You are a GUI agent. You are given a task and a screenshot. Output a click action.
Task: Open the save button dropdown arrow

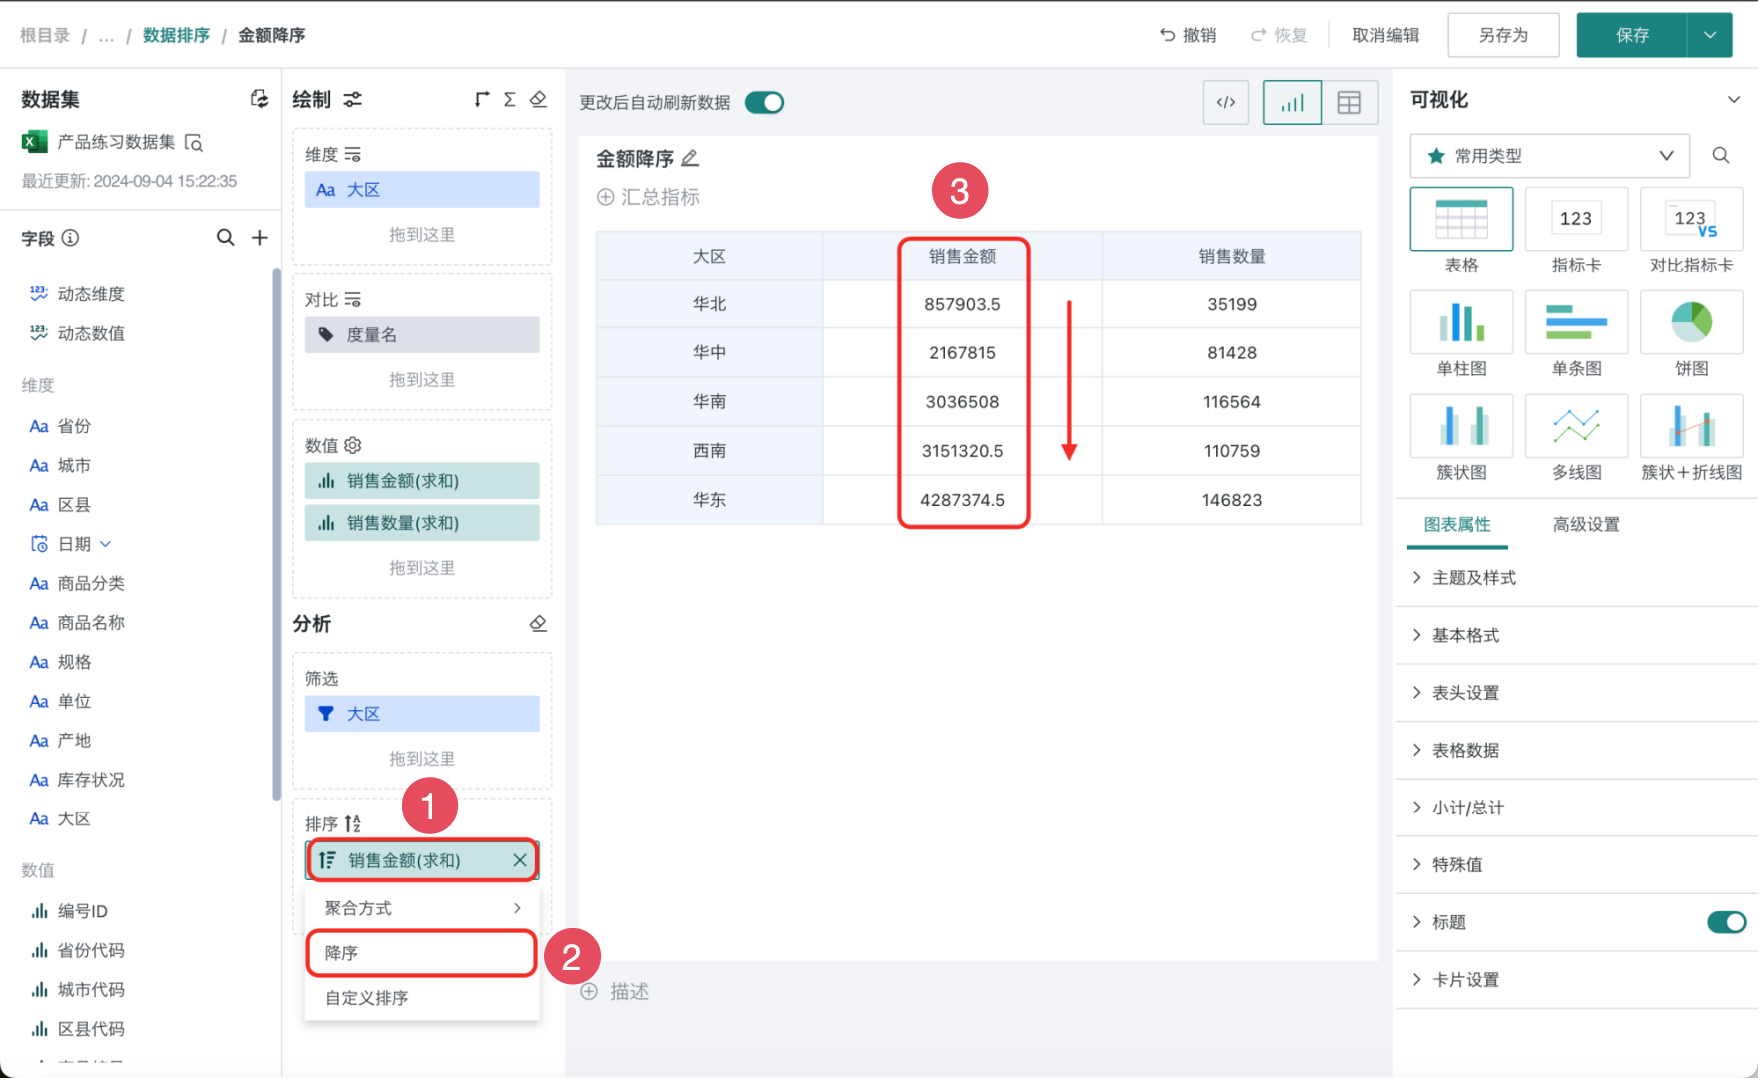(x=1711, y=35)
